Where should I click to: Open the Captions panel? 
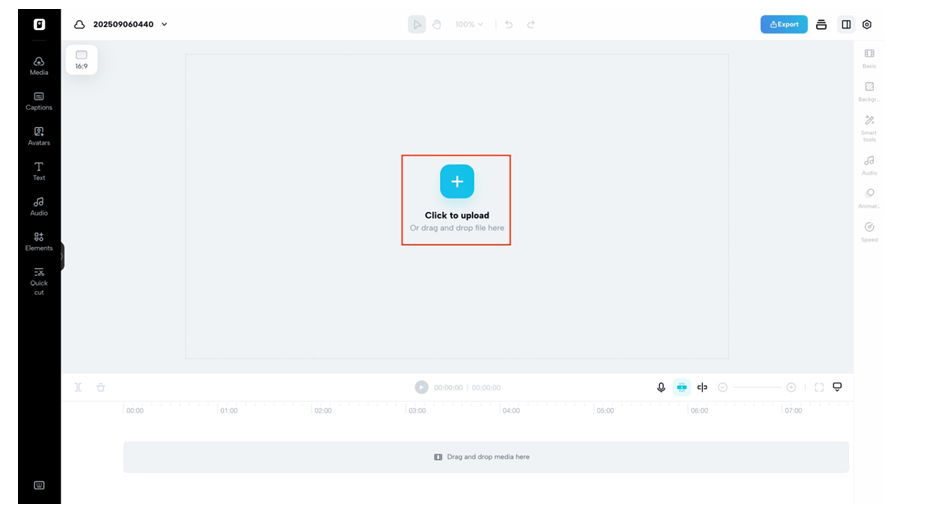pyautogui.click(x=39, y=100)
